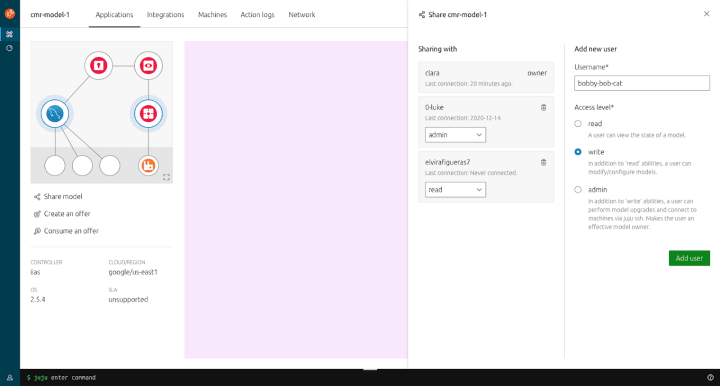The height and width of the screenshot is (386, 720).
Task: Open the help icon in the command bar
Action: pyautogui.click(x=710, y=377)
